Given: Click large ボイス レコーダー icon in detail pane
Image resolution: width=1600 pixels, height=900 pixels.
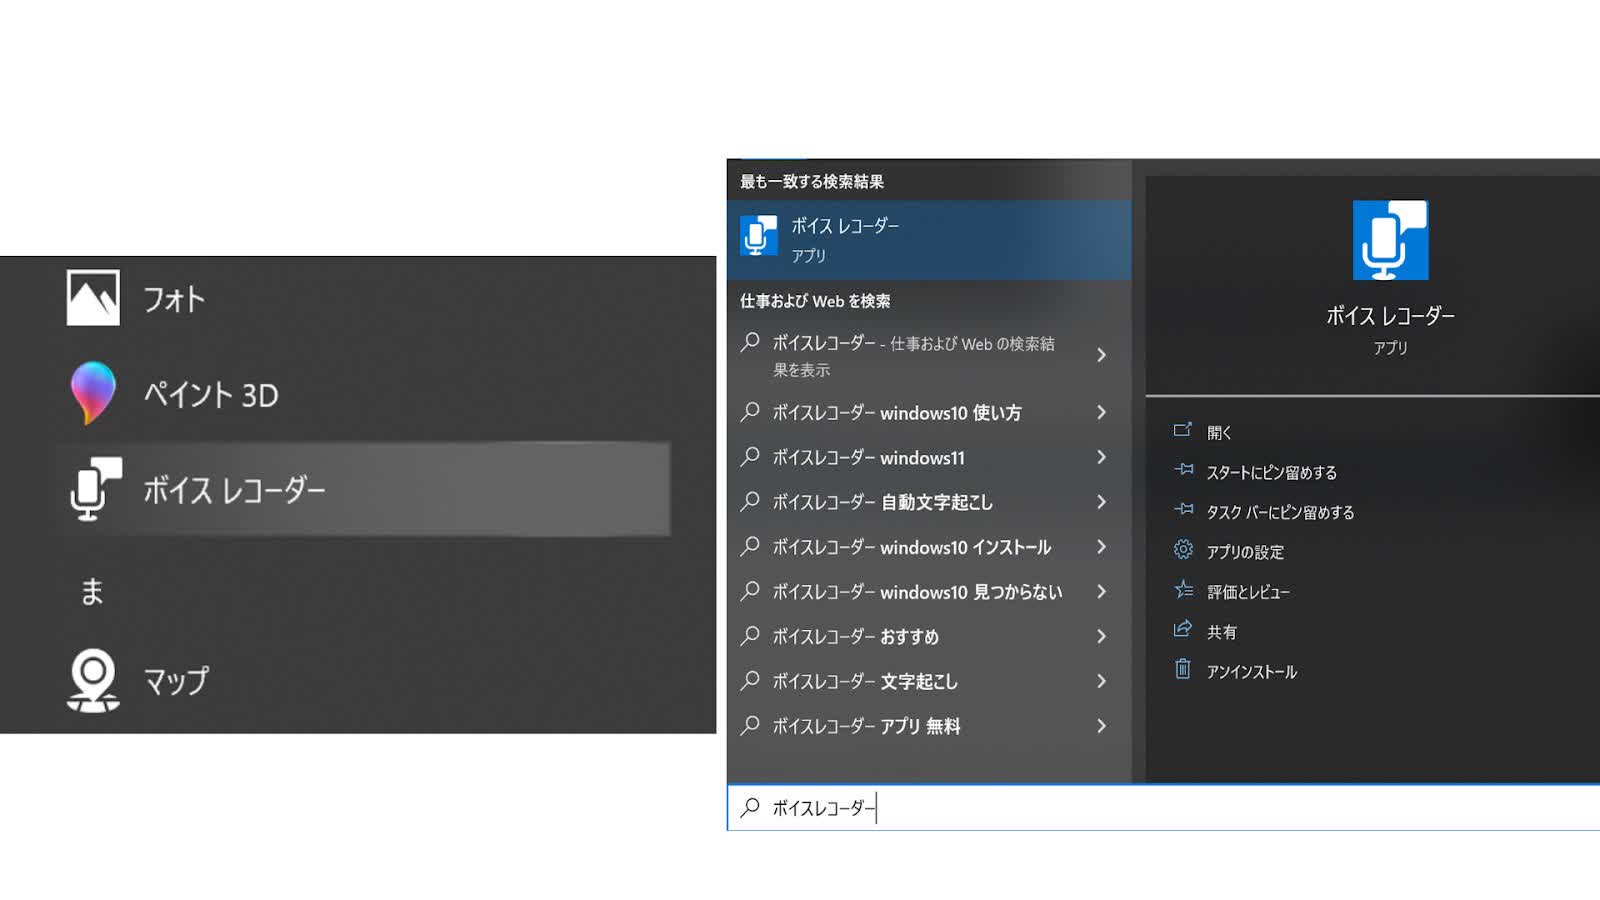Looking at the screenshot, I should [1390, 240].
